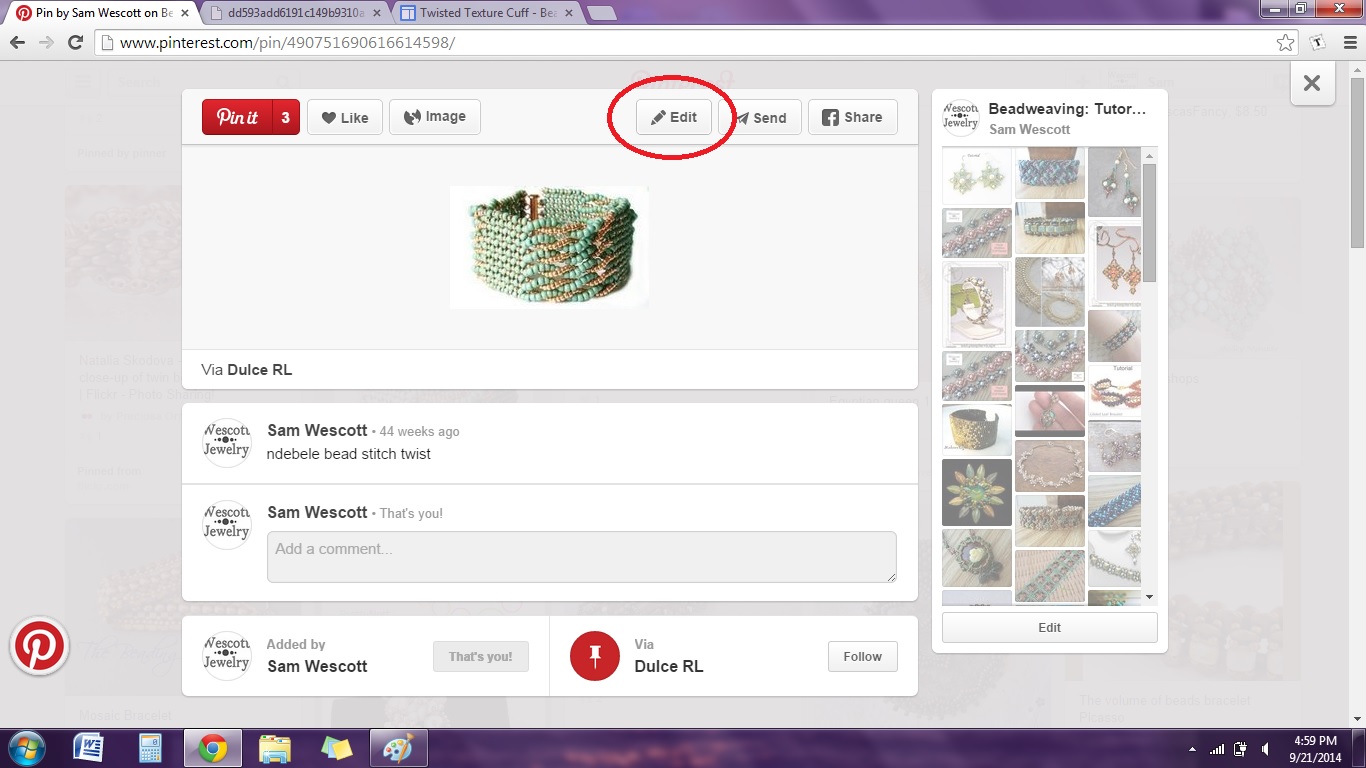Image resolution: width=1366 pixels, height=768 pixels.
Task: Bookmark page with star icon
Action: 1285,42
